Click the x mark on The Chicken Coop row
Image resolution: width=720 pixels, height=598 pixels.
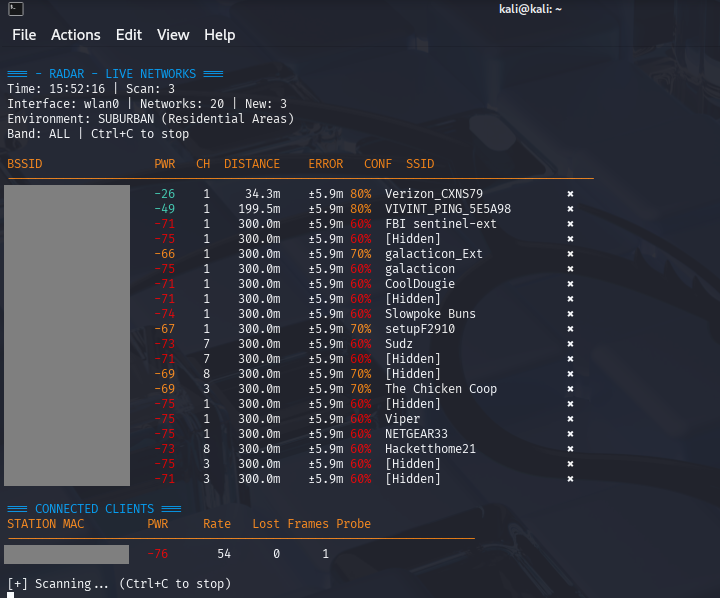(570, 389)
